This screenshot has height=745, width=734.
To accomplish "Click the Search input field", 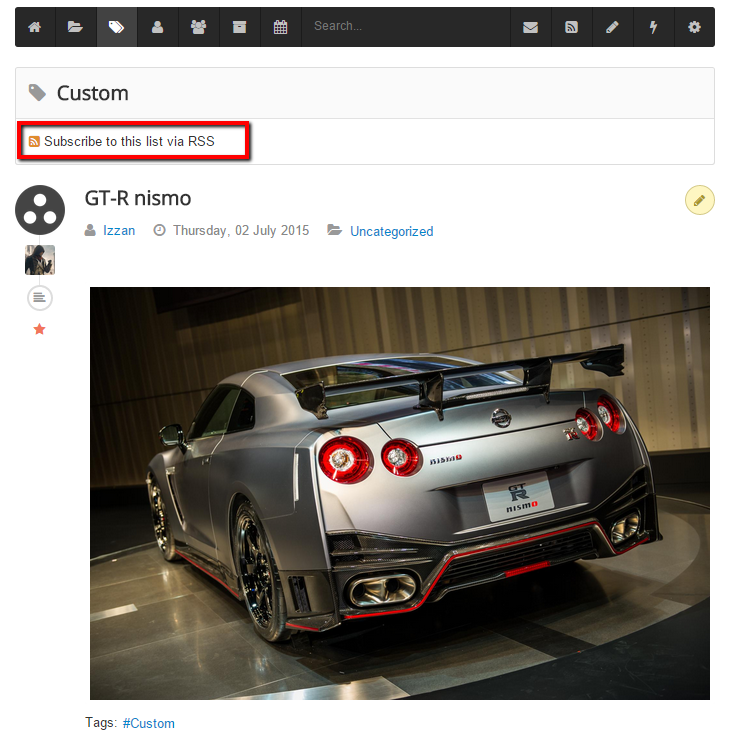I will (x=406, y=27).
